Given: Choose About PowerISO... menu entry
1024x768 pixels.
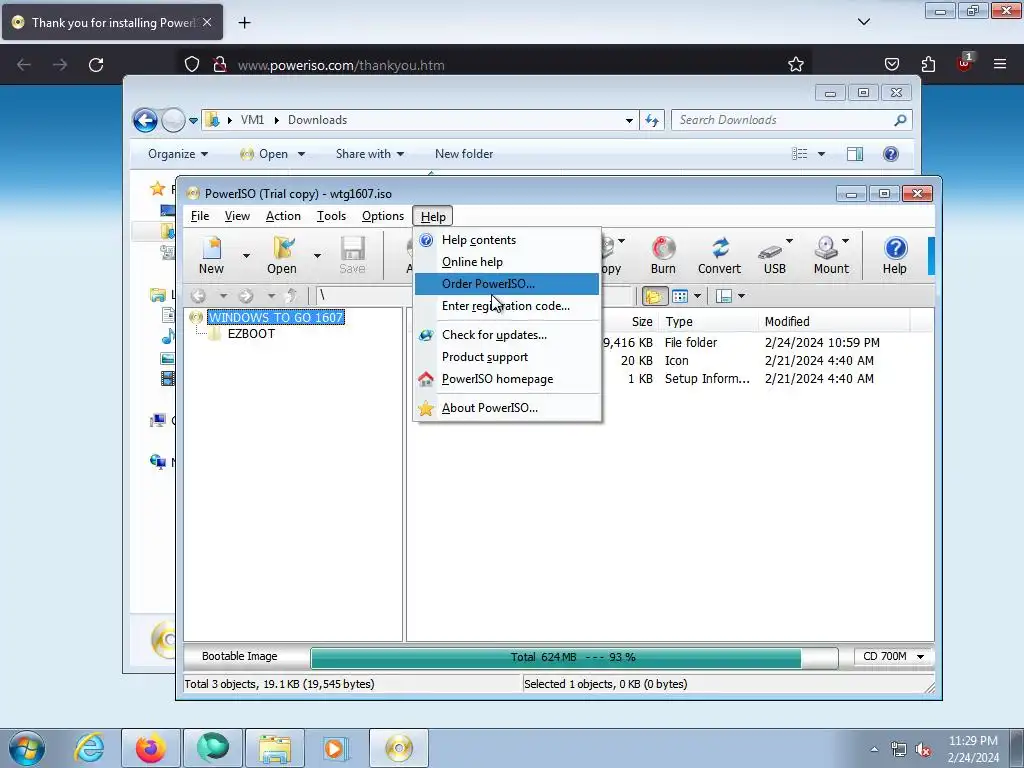Looking at the screenshot, I should [x=507, y=408].
